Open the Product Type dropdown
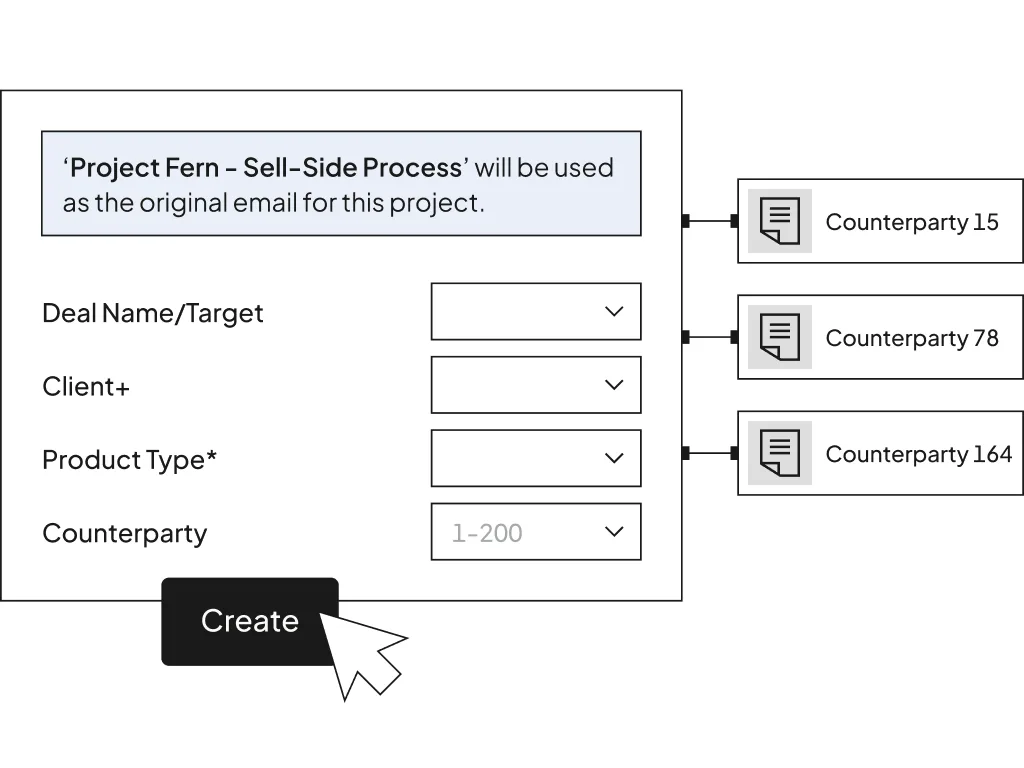The width and height of the screenshot is (1024, 768). (x=536, y=458)
